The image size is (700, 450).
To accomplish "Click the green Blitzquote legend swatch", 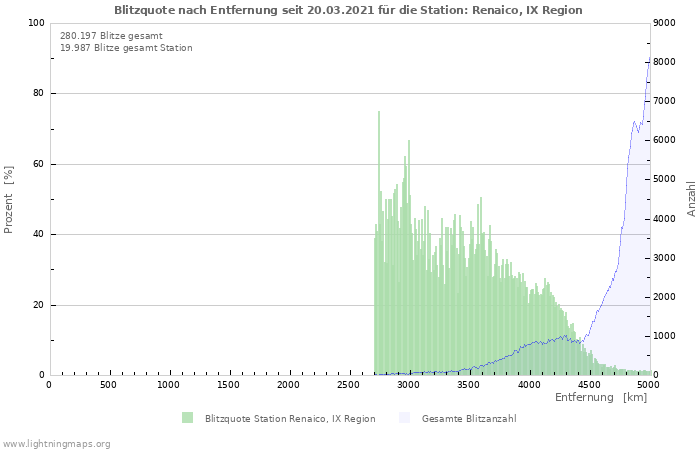I will [x=187, y=418].
